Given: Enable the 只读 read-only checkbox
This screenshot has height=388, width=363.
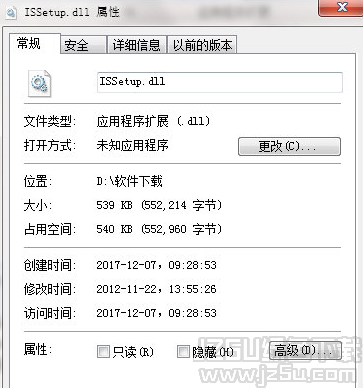Looking at the screenshot, I should pyautogui.click(x=103, y=351).
